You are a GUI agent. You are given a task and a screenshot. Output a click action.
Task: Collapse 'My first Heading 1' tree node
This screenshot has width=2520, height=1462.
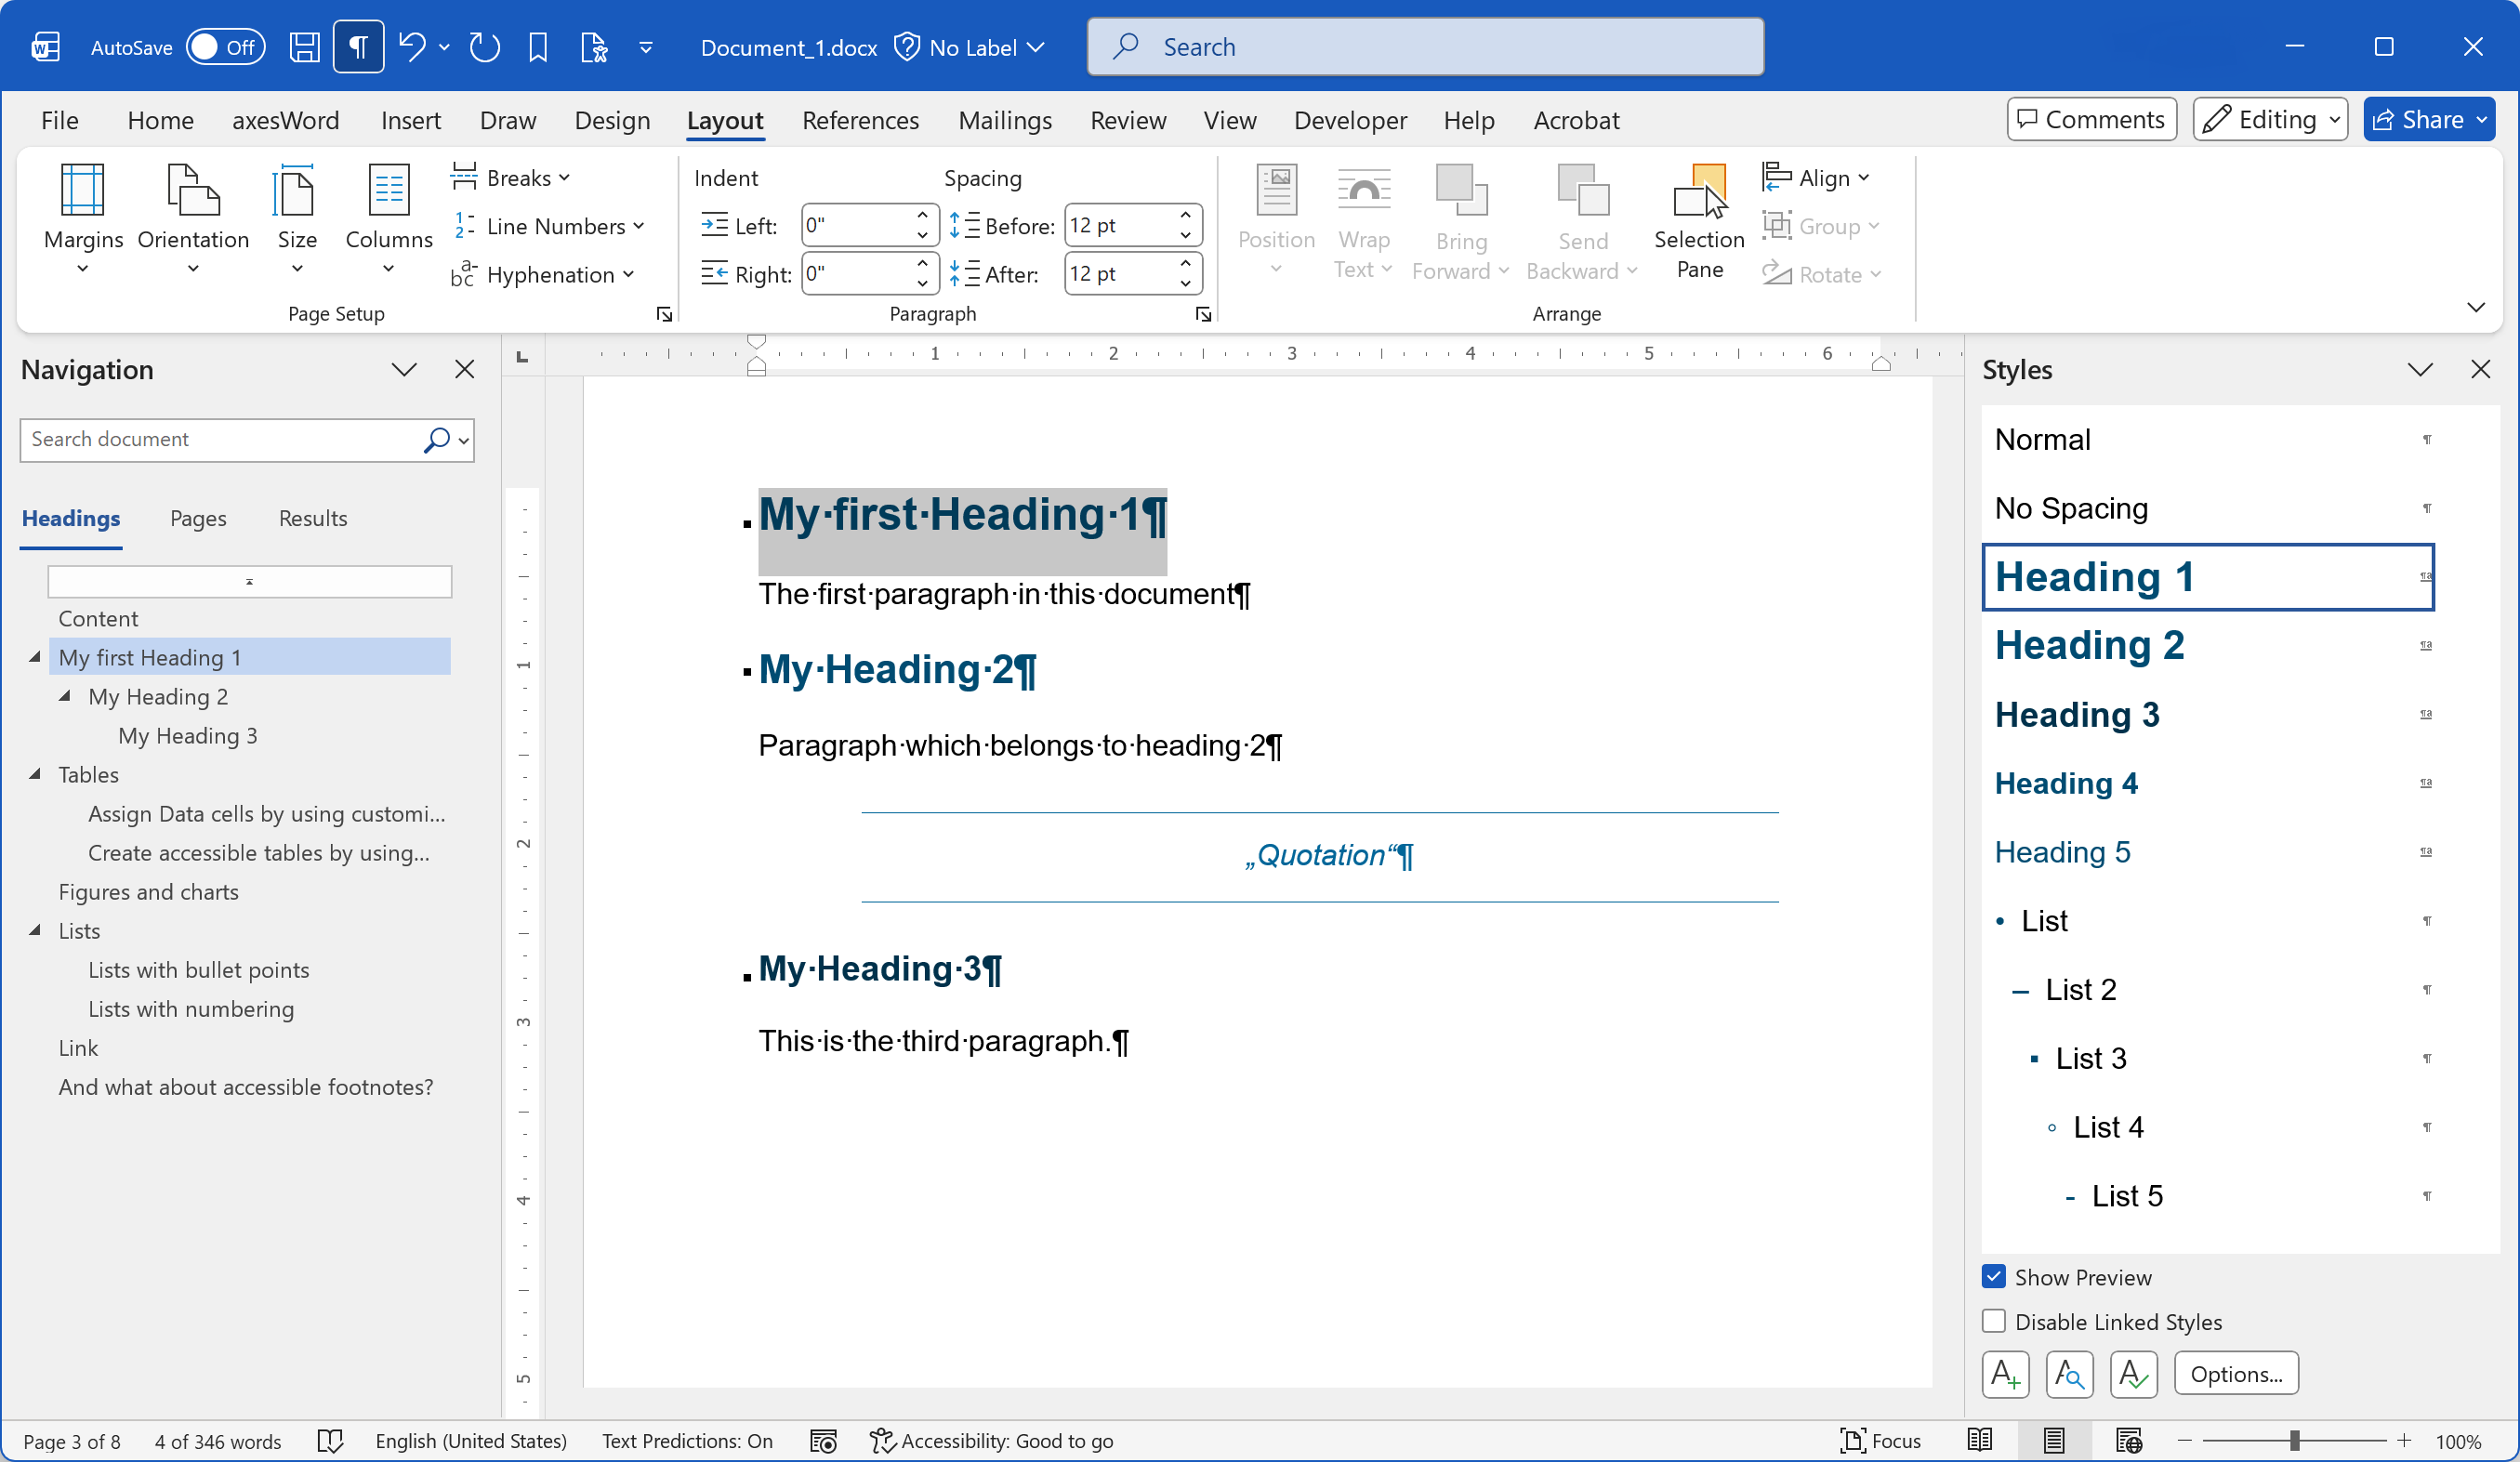pyautogui.click(x=35, y=657)
